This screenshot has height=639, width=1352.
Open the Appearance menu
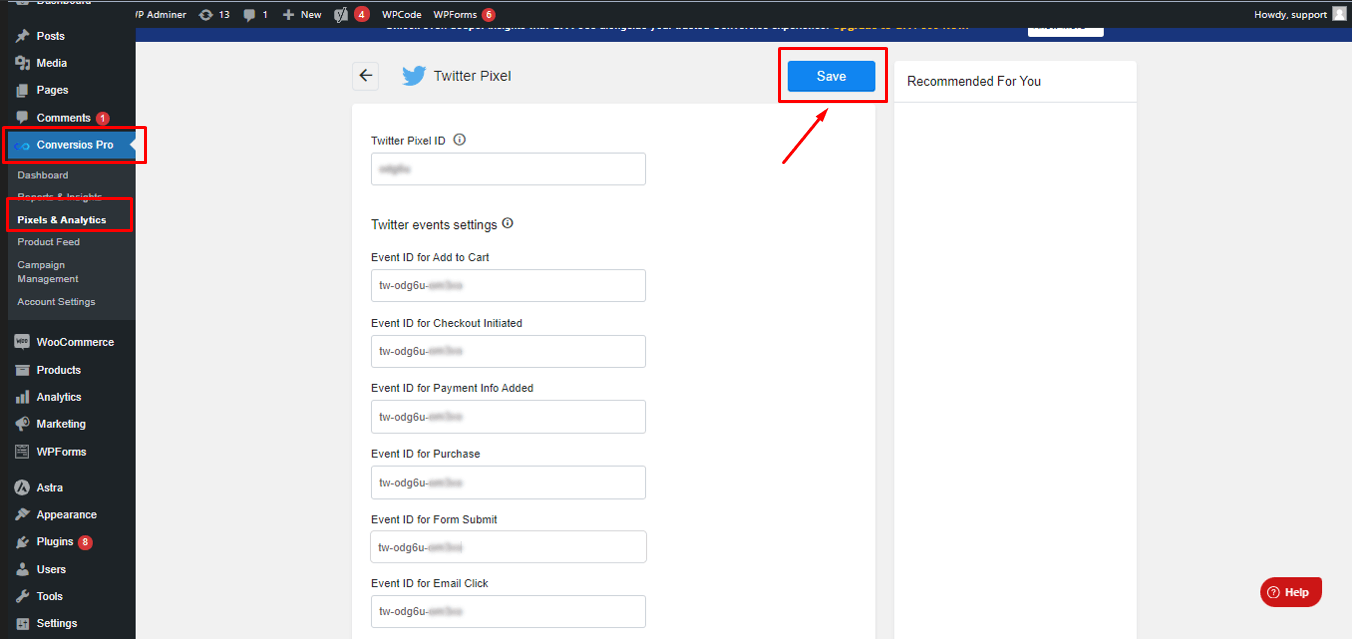[68, 515]
